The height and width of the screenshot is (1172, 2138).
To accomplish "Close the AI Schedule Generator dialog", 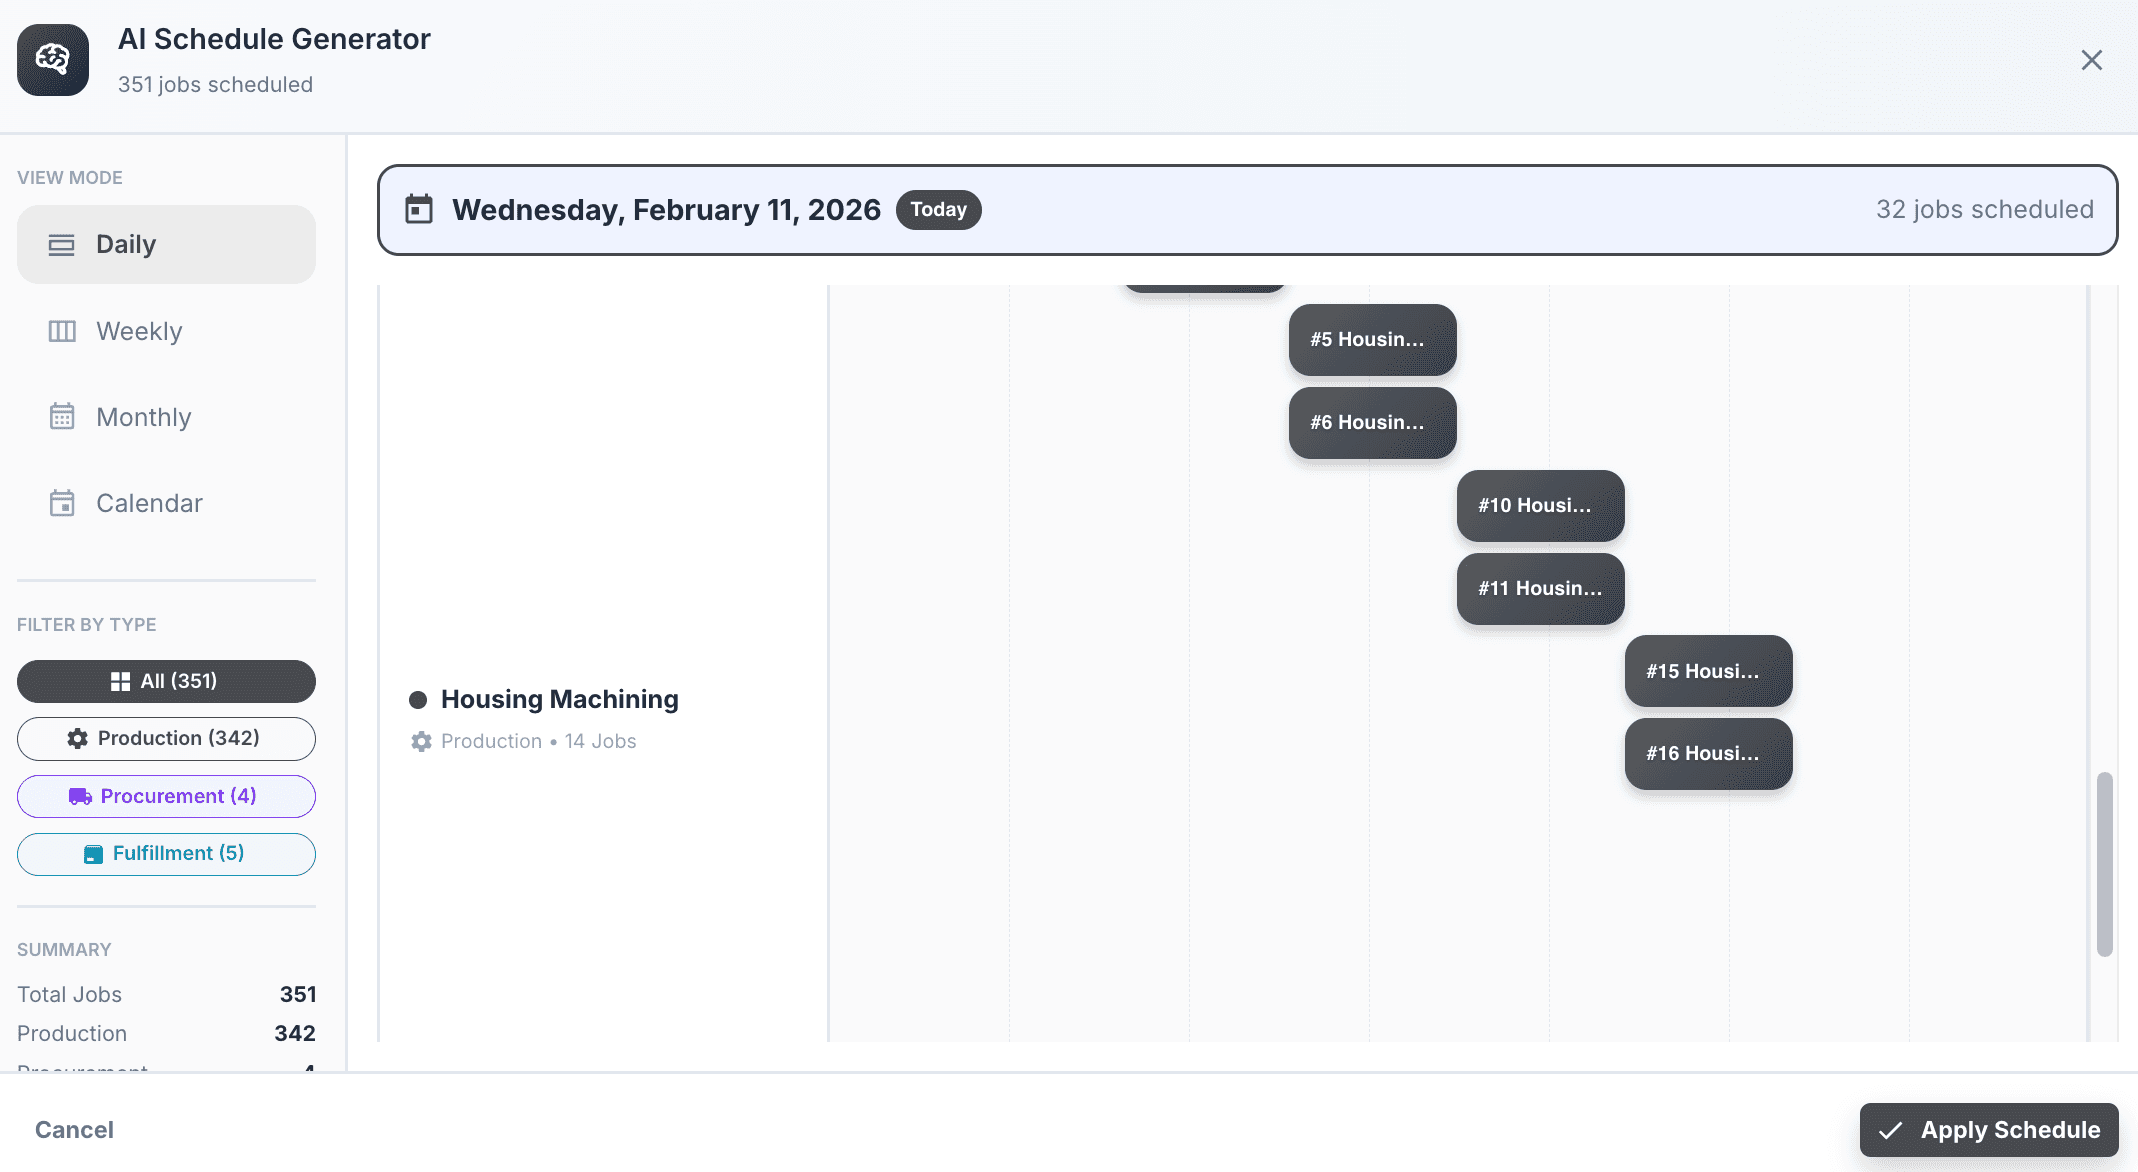I will point(2091,60).
